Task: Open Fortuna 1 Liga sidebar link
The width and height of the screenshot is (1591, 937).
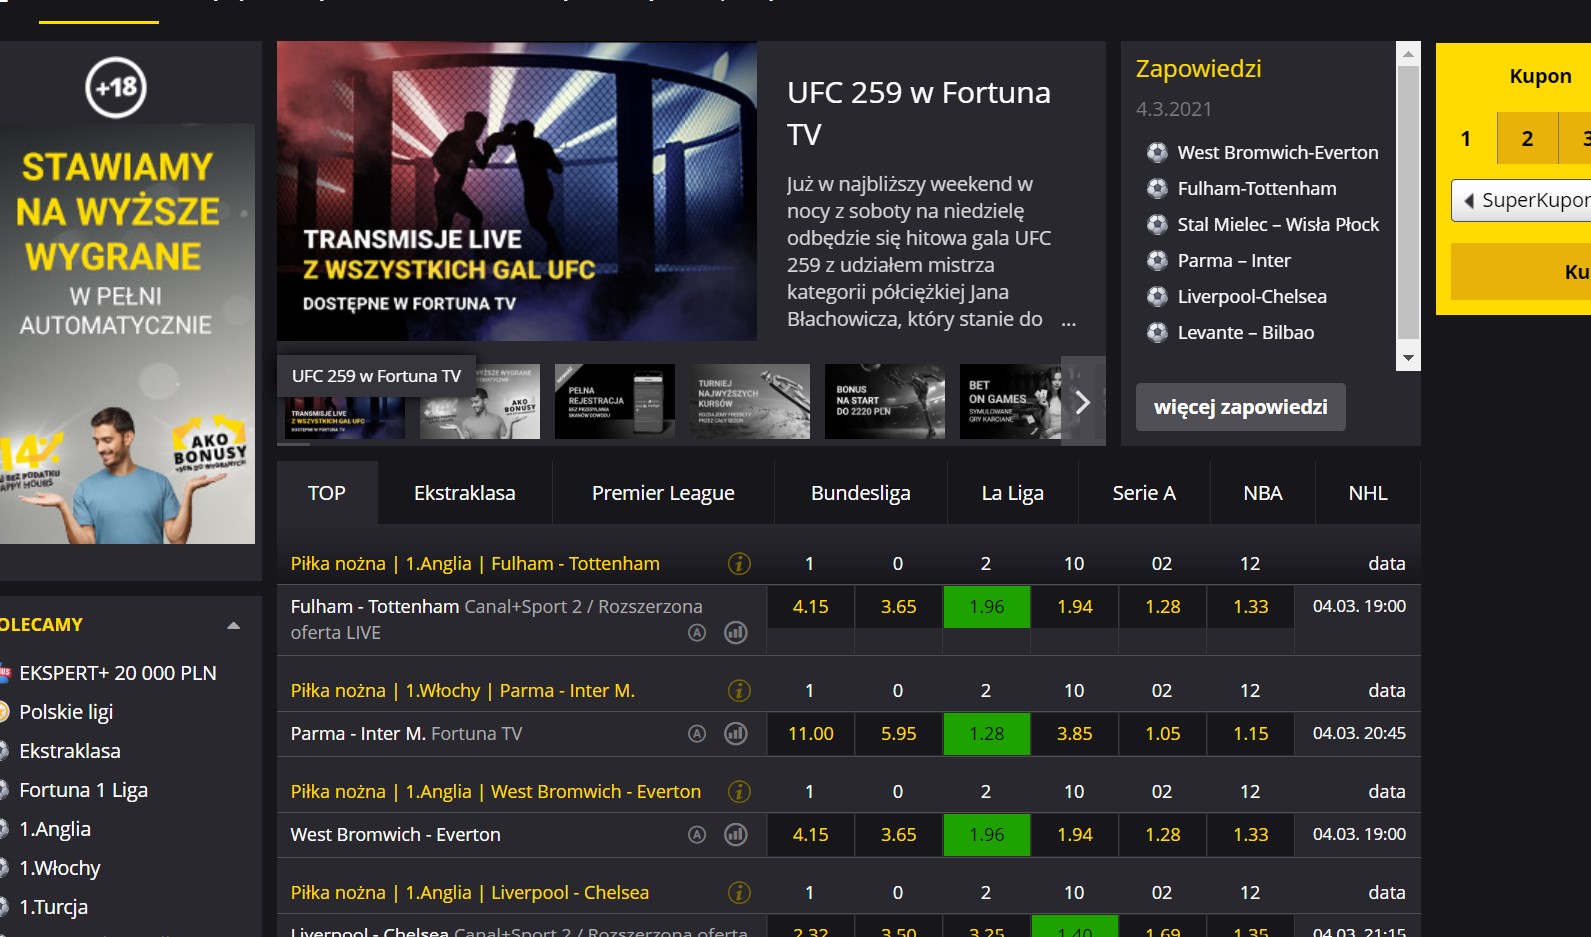Action: (84, 790)
